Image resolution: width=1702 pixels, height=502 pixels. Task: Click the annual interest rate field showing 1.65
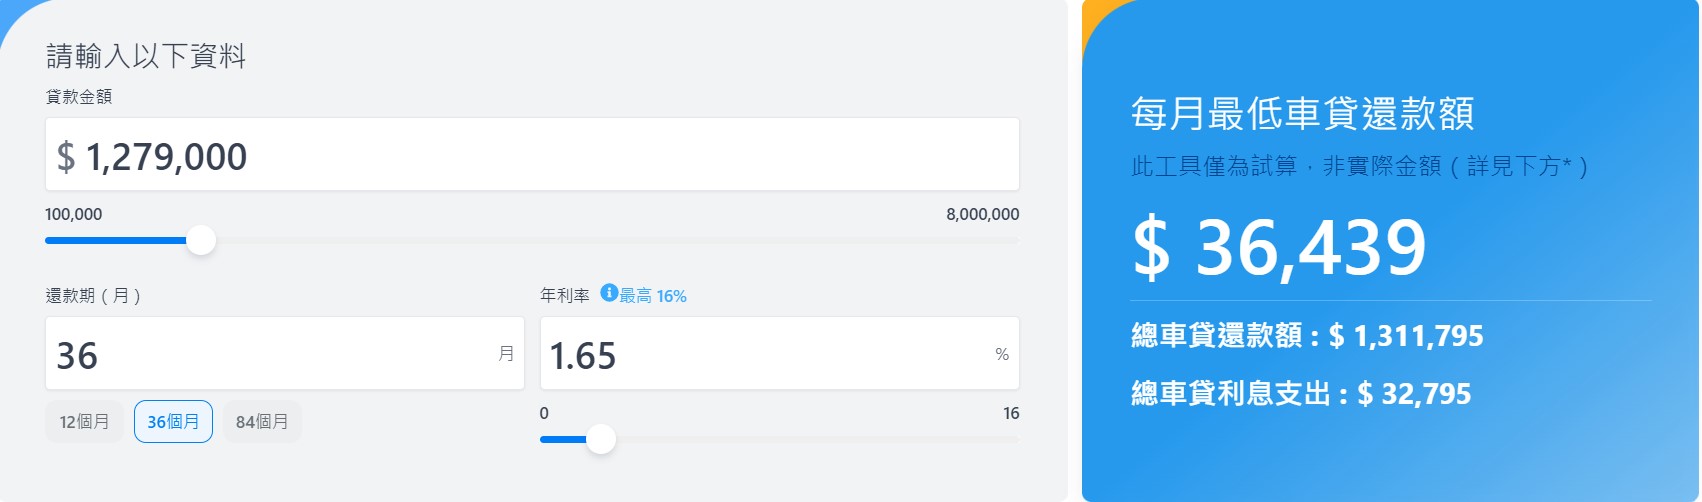click(779, 354)
